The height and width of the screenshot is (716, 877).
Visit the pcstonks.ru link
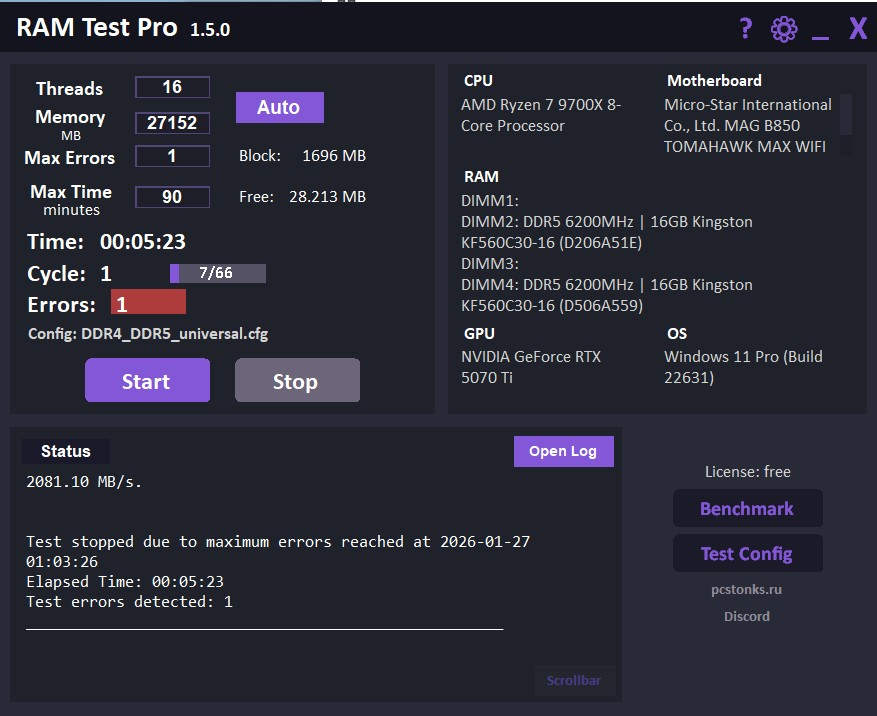point(746,590)
